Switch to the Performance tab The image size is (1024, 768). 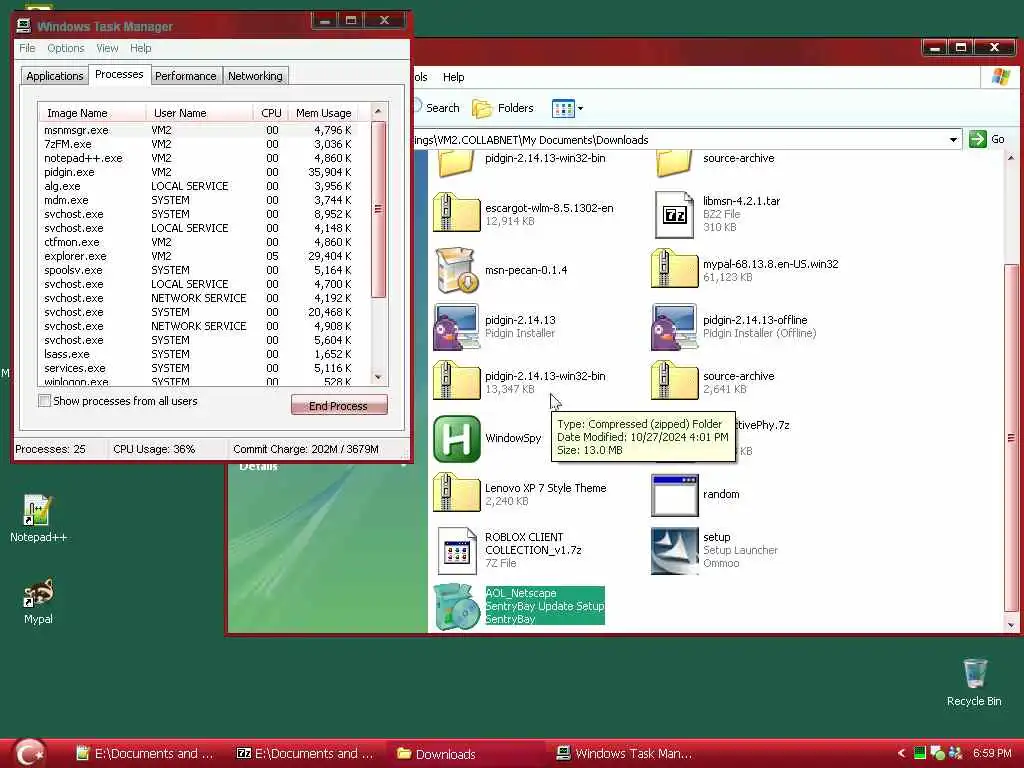pos(185,76)
